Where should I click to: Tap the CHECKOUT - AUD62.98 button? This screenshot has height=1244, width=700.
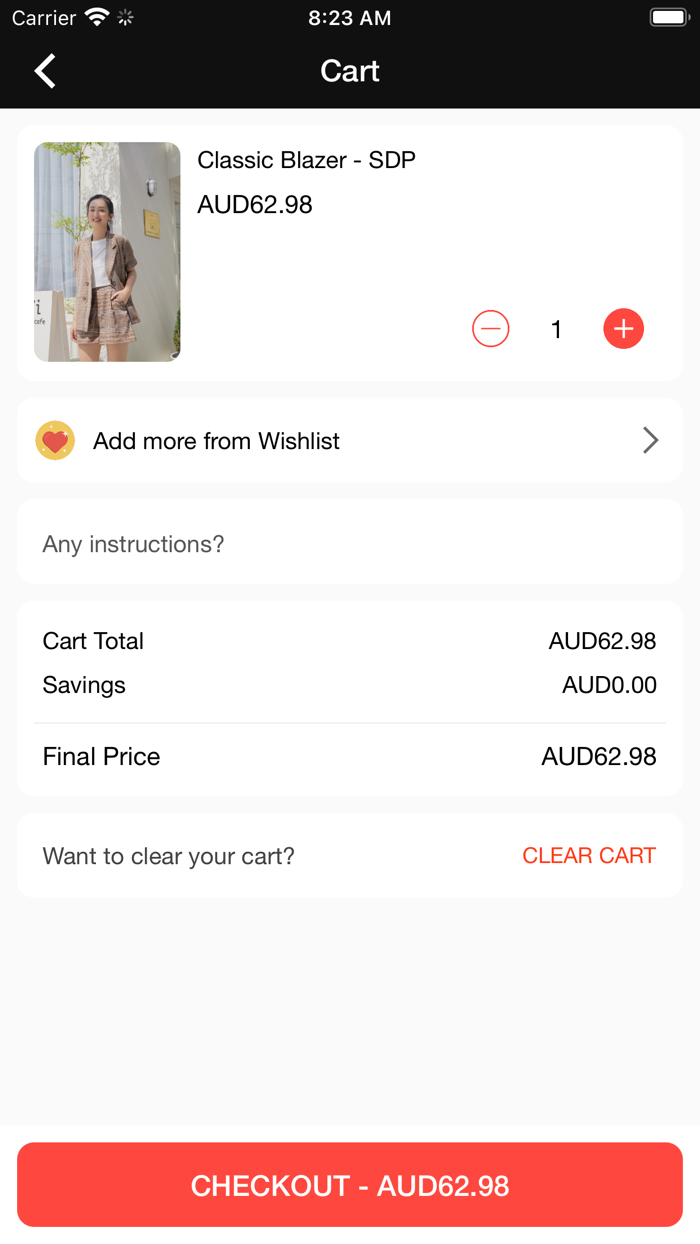[x=350, y=1185]
